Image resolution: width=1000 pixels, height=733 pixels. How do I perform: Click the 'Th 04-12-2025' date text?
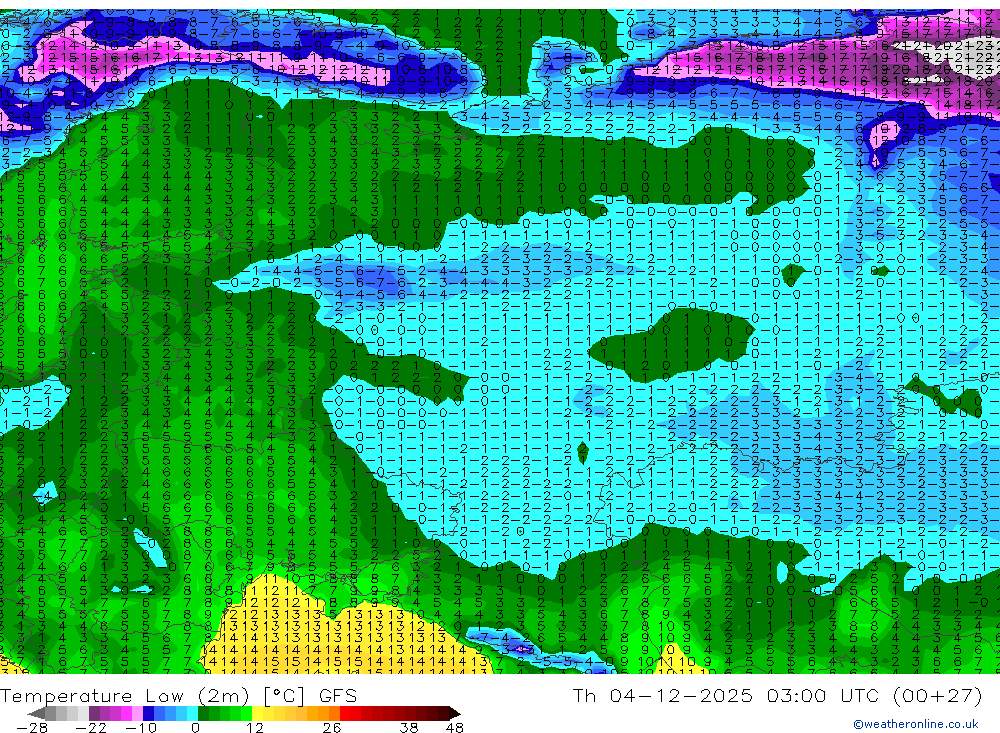pos(663,695)
